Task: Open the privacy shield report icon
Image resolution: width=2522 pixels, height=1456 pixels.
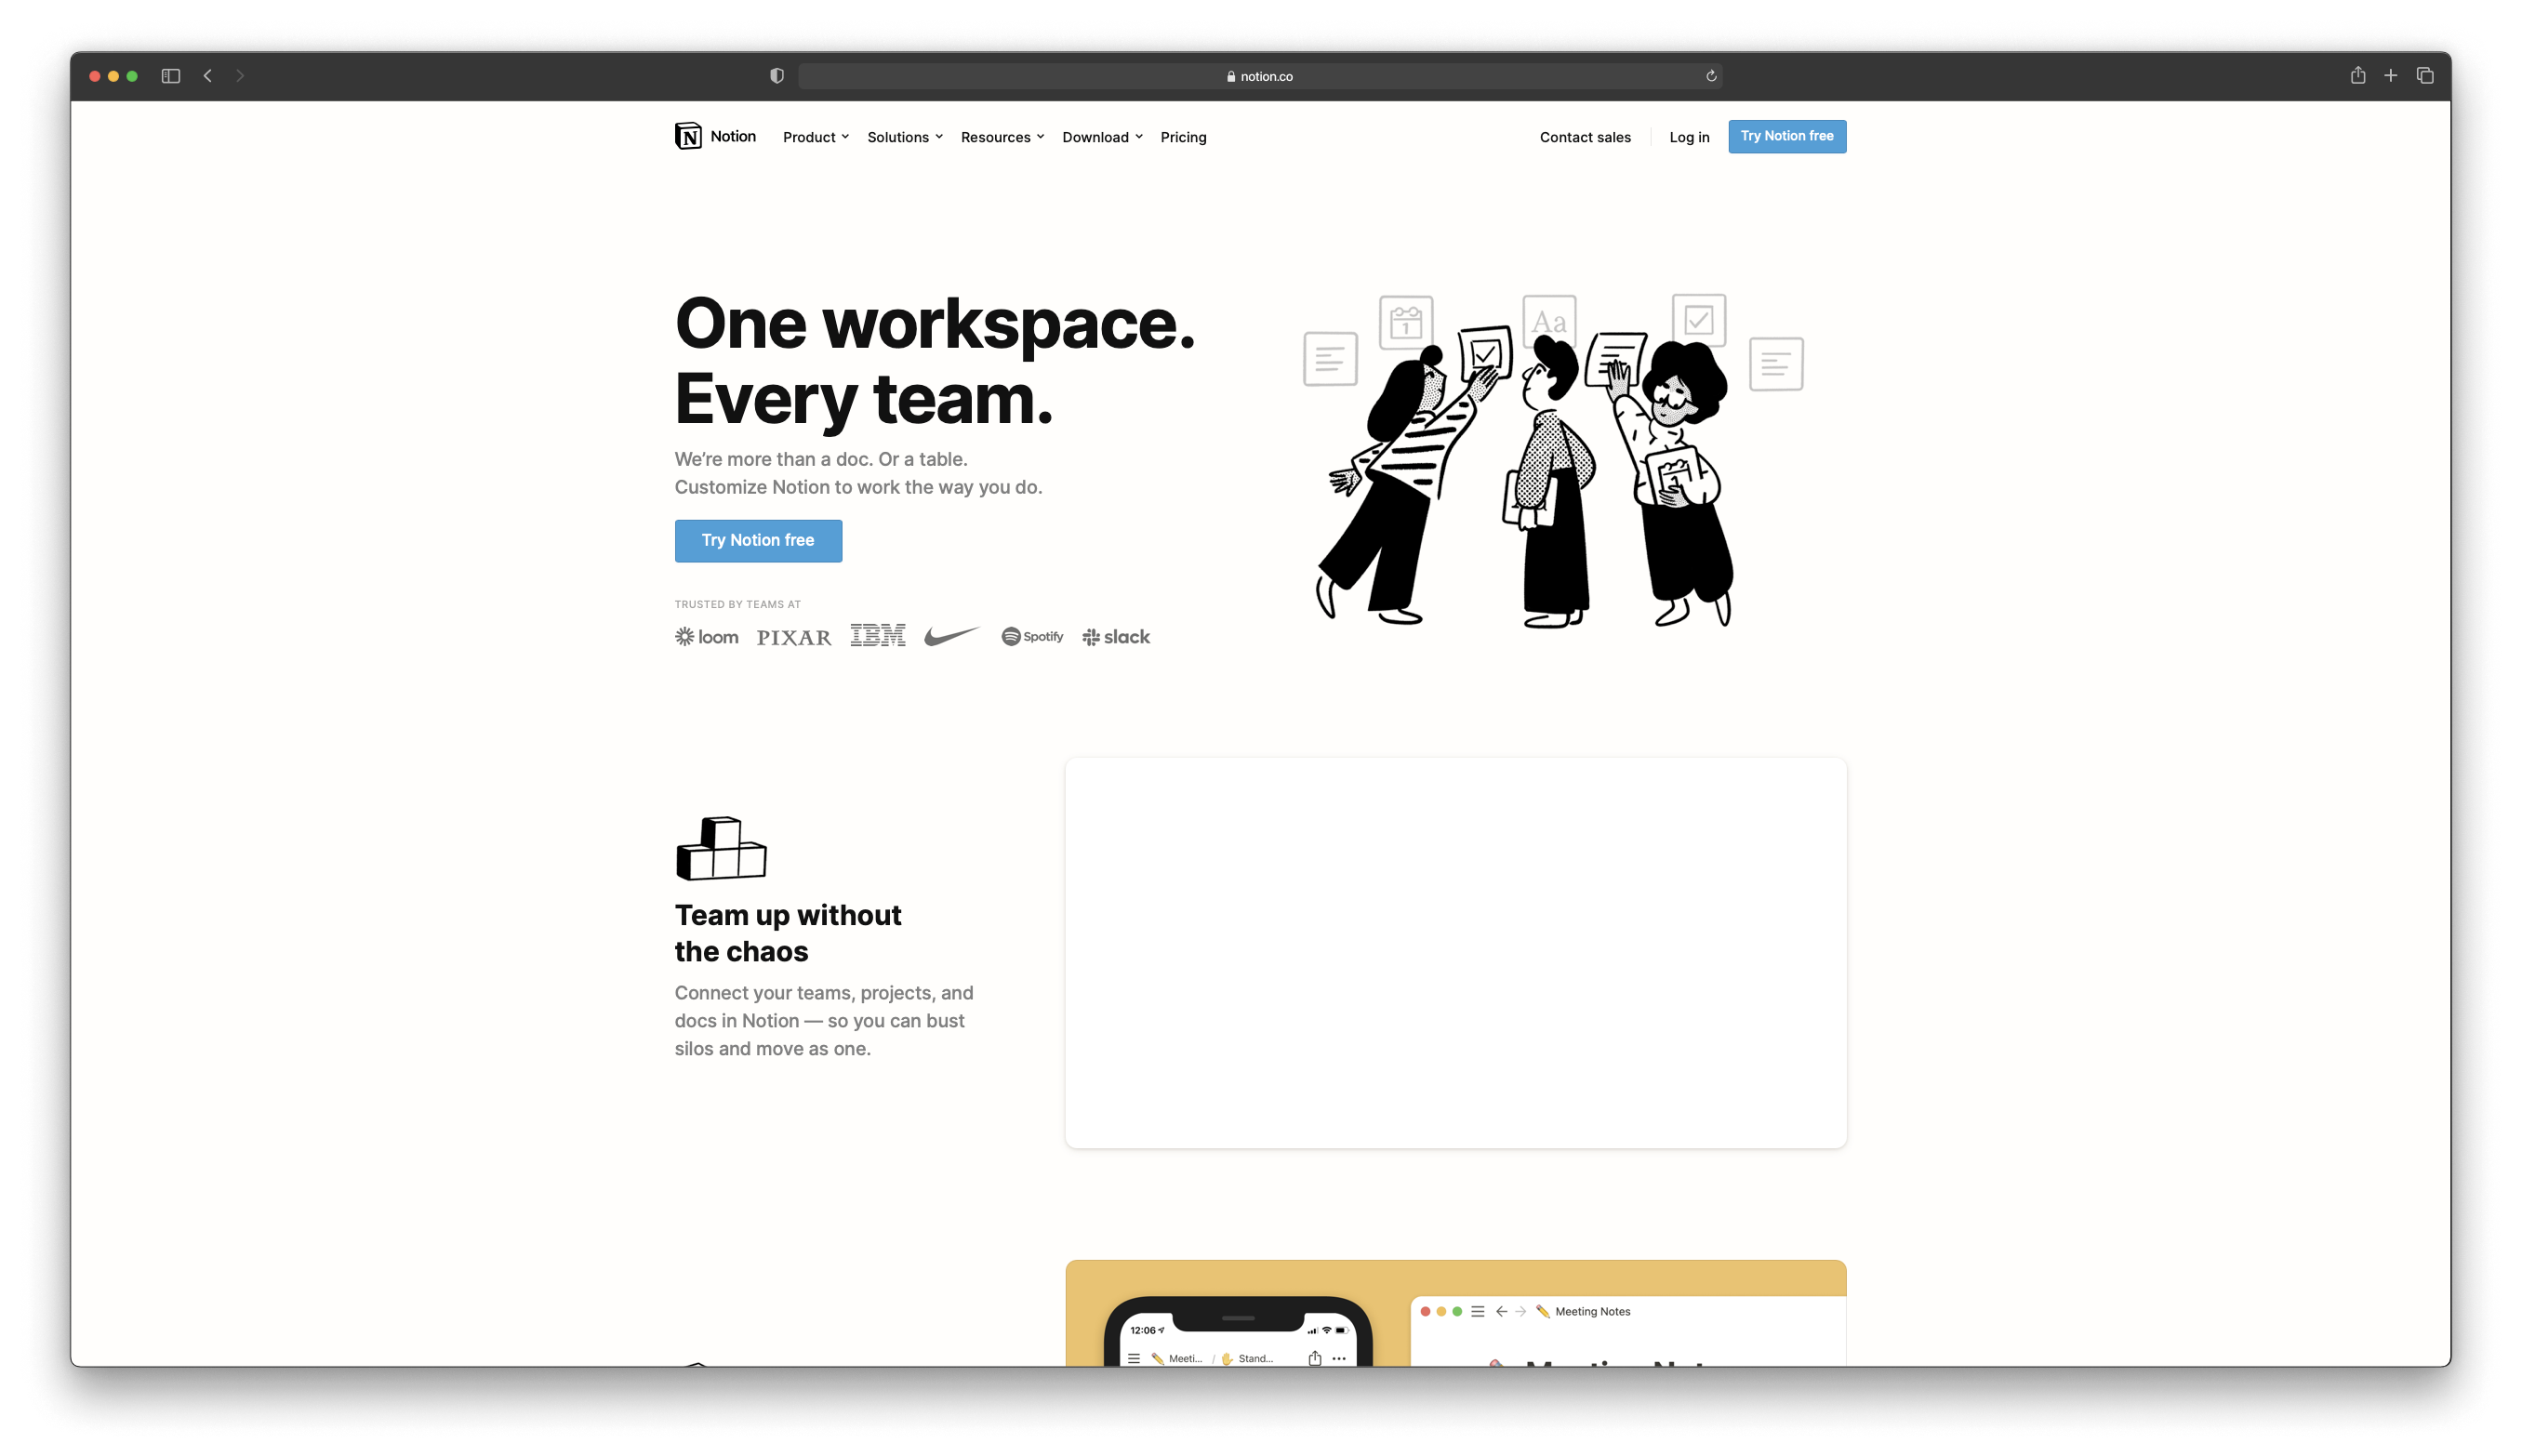Action: [777, 76]
